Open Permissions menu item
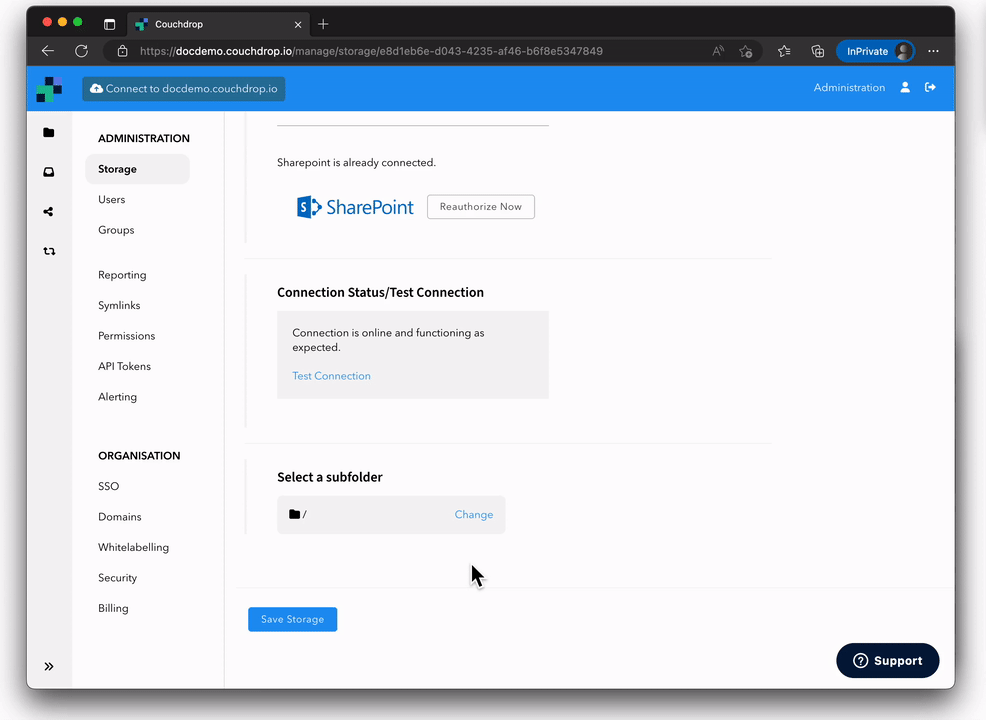 (126, 336)
